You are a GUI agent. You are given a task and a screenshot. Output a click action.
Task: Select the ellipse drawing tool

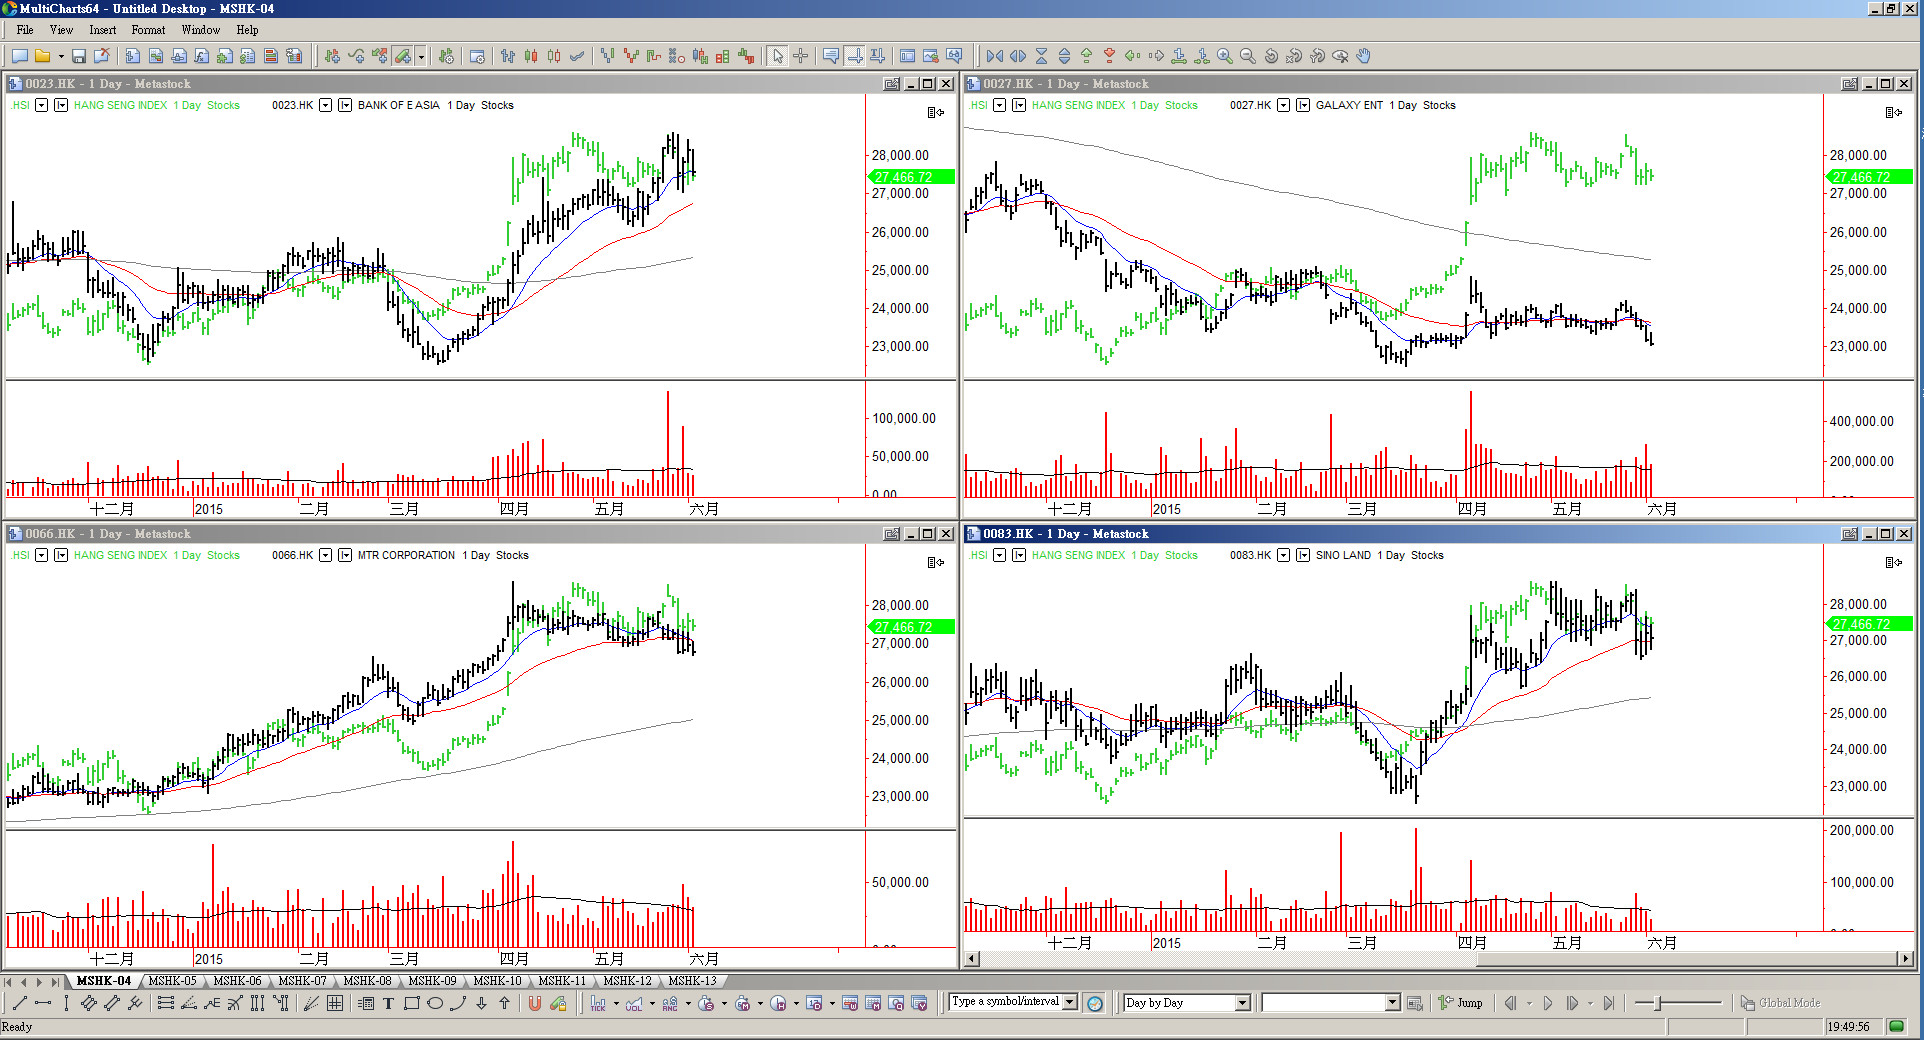pyautogui.click(x=435, y=1004)
